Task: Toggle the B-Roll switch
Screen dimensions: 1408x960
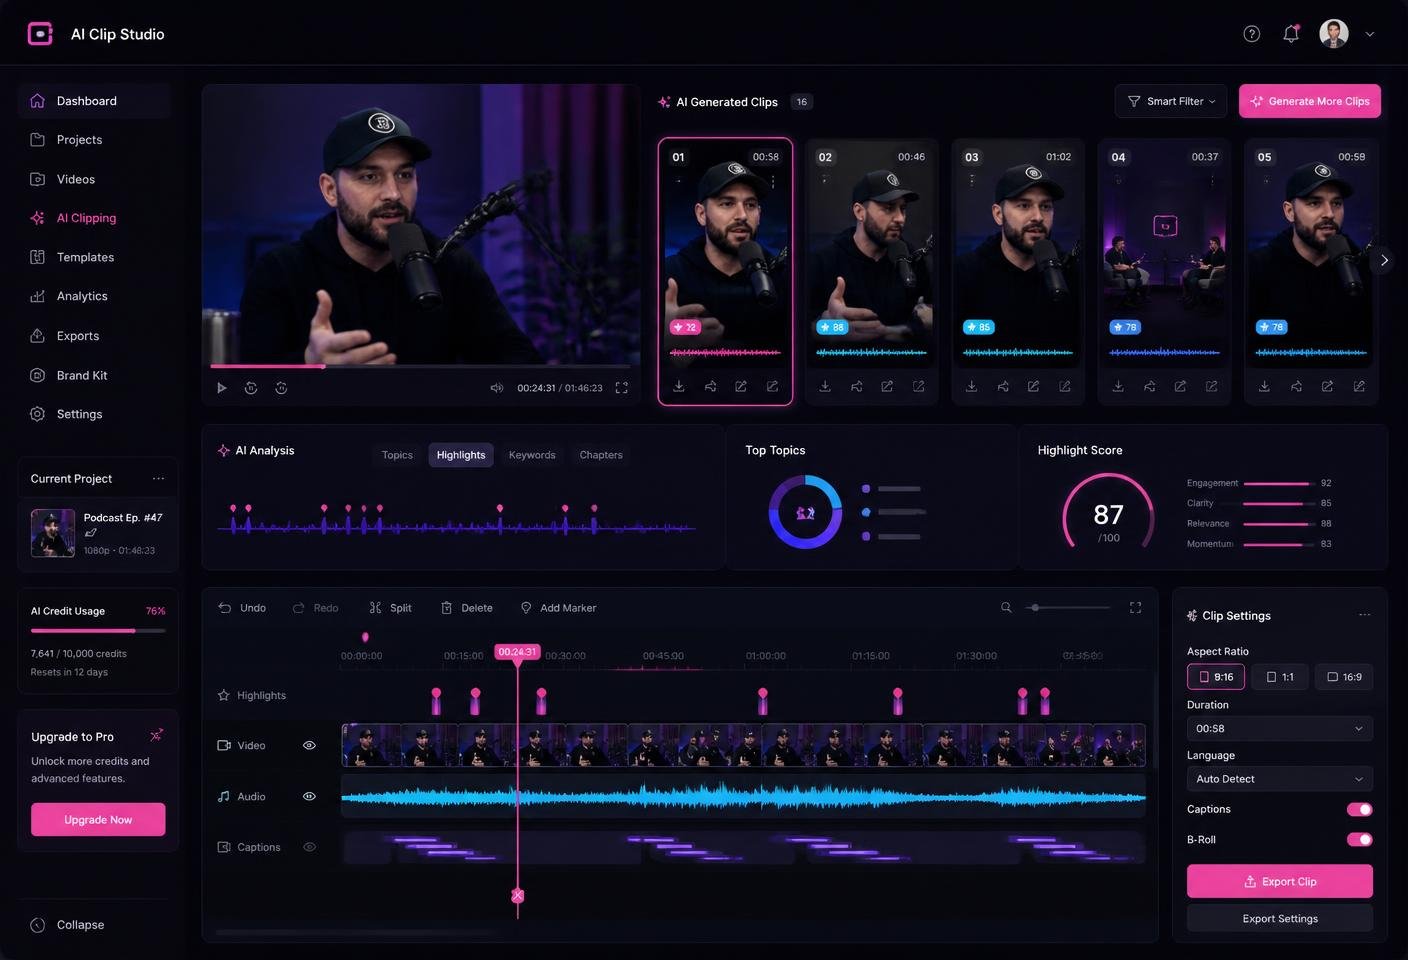Action: pos(1360,839)
